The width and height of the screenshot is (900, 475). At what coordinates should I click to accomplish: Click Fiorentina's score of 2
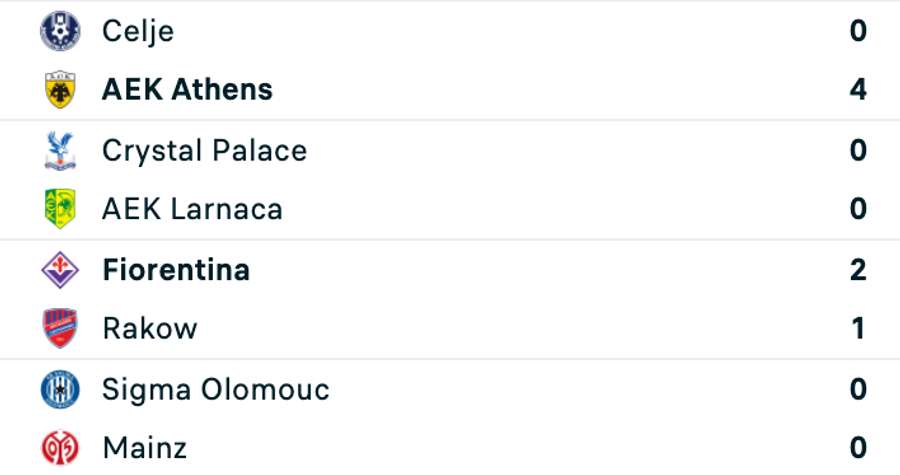tap(858, 270)
